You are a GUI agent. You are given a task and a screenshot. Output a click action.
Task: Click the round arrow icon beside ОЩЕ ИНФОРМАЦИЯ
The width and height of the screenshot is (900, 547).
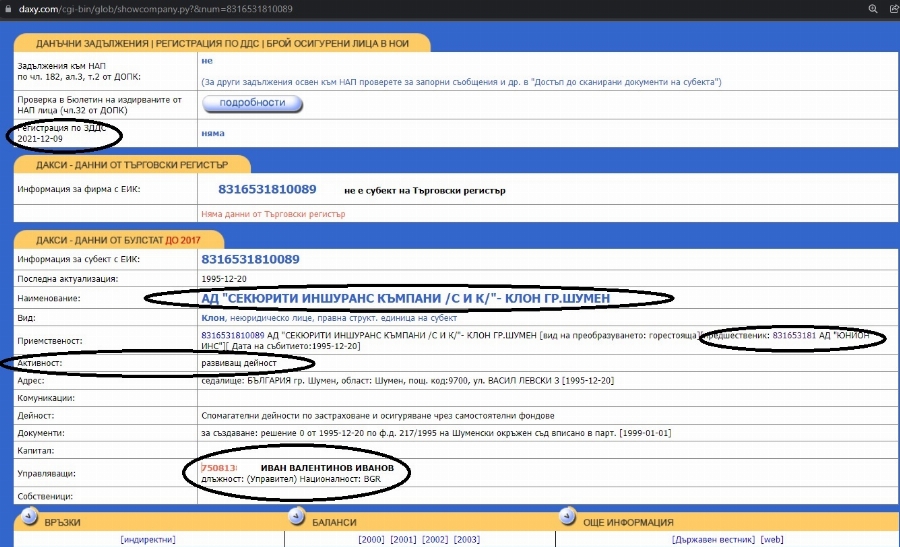point(566,517)
